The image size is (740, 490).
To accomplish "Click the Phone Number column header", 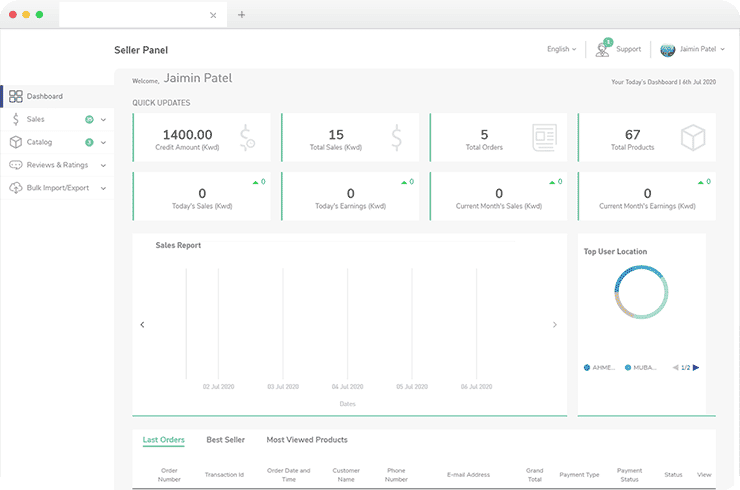I will tap(396, 475).
